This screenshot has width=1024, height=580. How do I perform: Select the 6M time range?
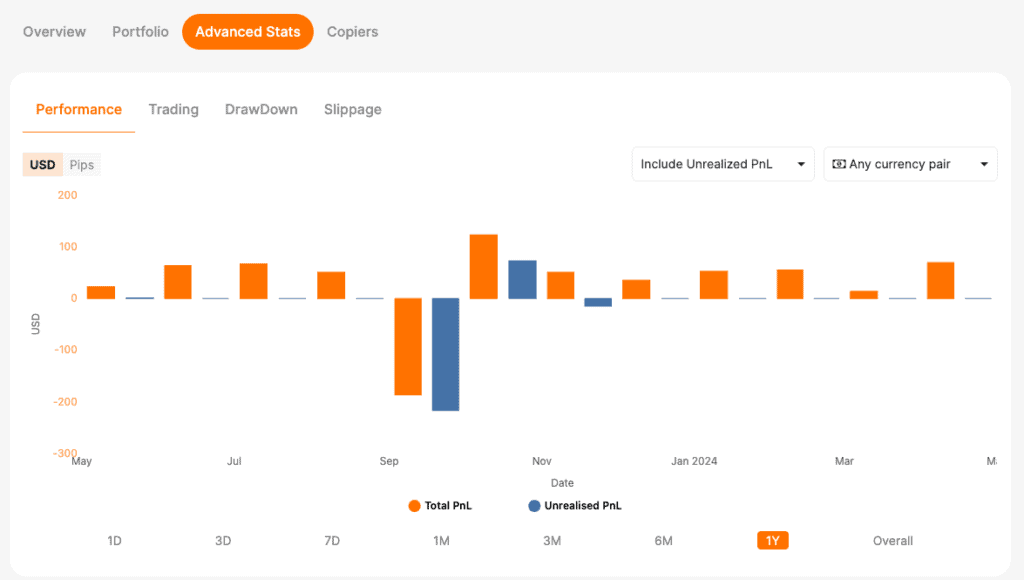point(664,541)
